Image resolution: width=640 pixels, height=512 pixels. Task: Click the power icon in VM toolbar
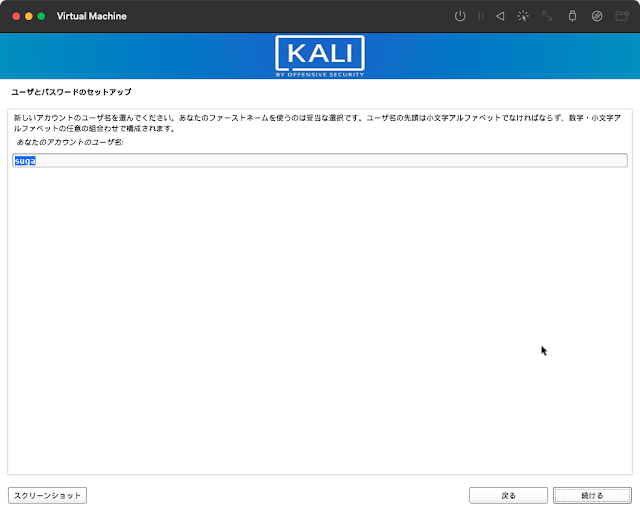coord(460,16)
